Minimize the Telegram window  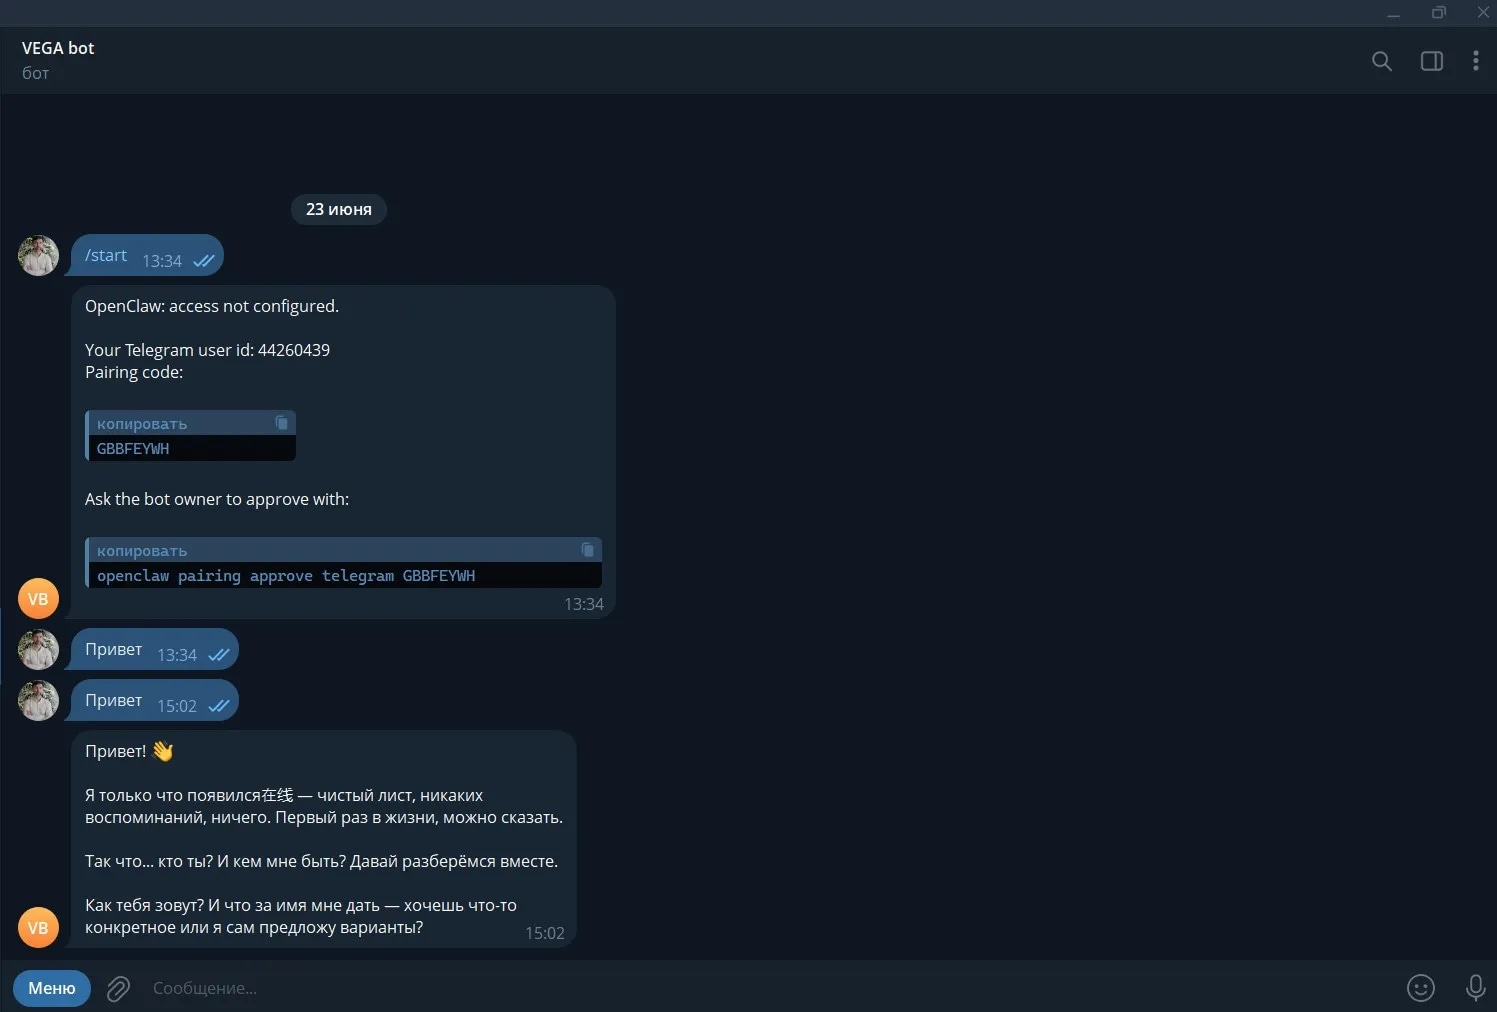pyautogui.click(x=1393, y=13)
